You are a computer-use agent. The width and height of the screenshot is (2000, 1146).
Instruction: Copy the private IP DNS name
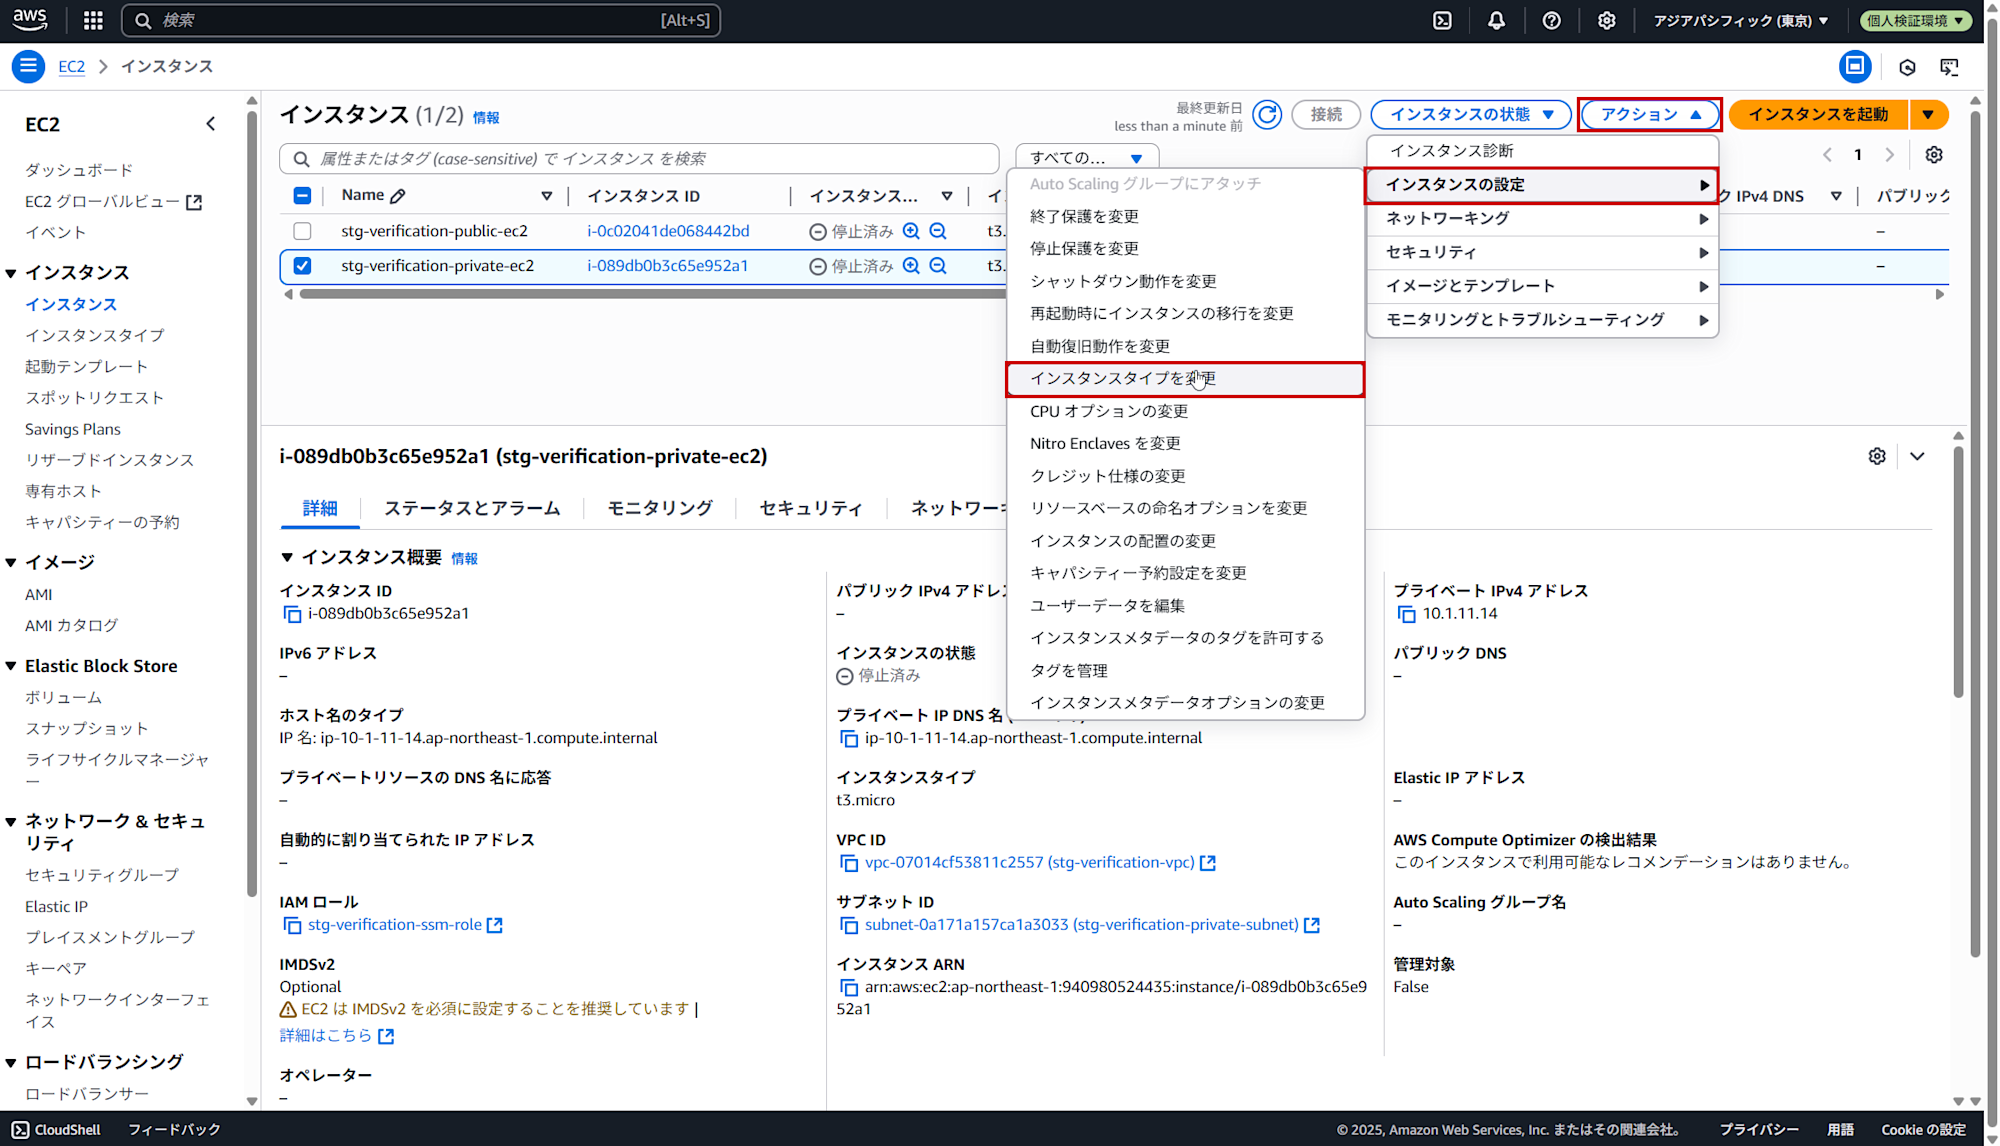[849, 739]
